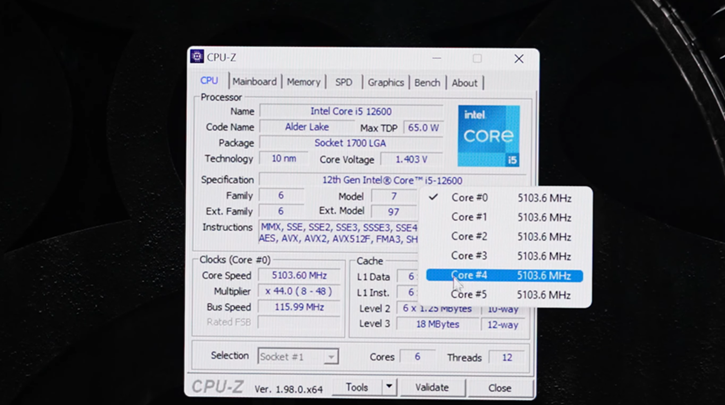Open the About tab

(x=464, y=83)
